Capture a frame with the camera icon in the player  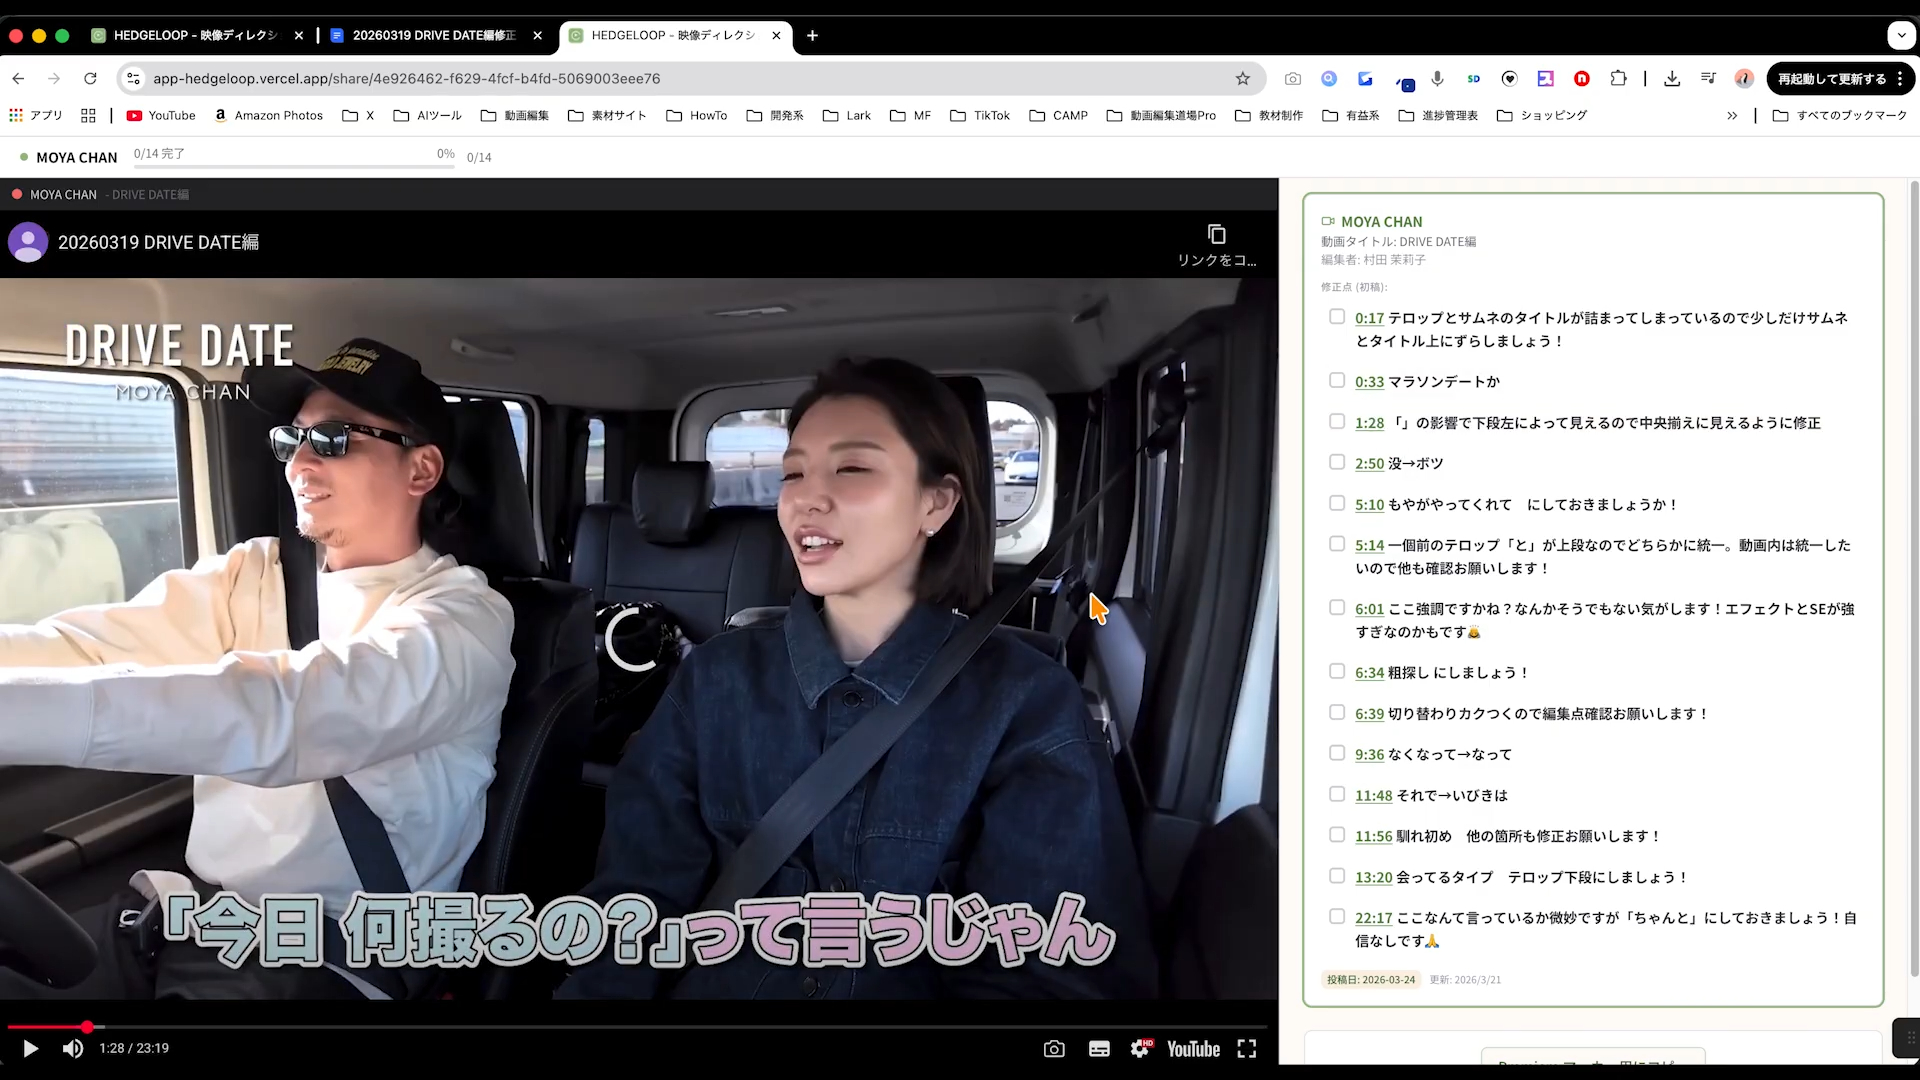[x=1054, y=1048]
